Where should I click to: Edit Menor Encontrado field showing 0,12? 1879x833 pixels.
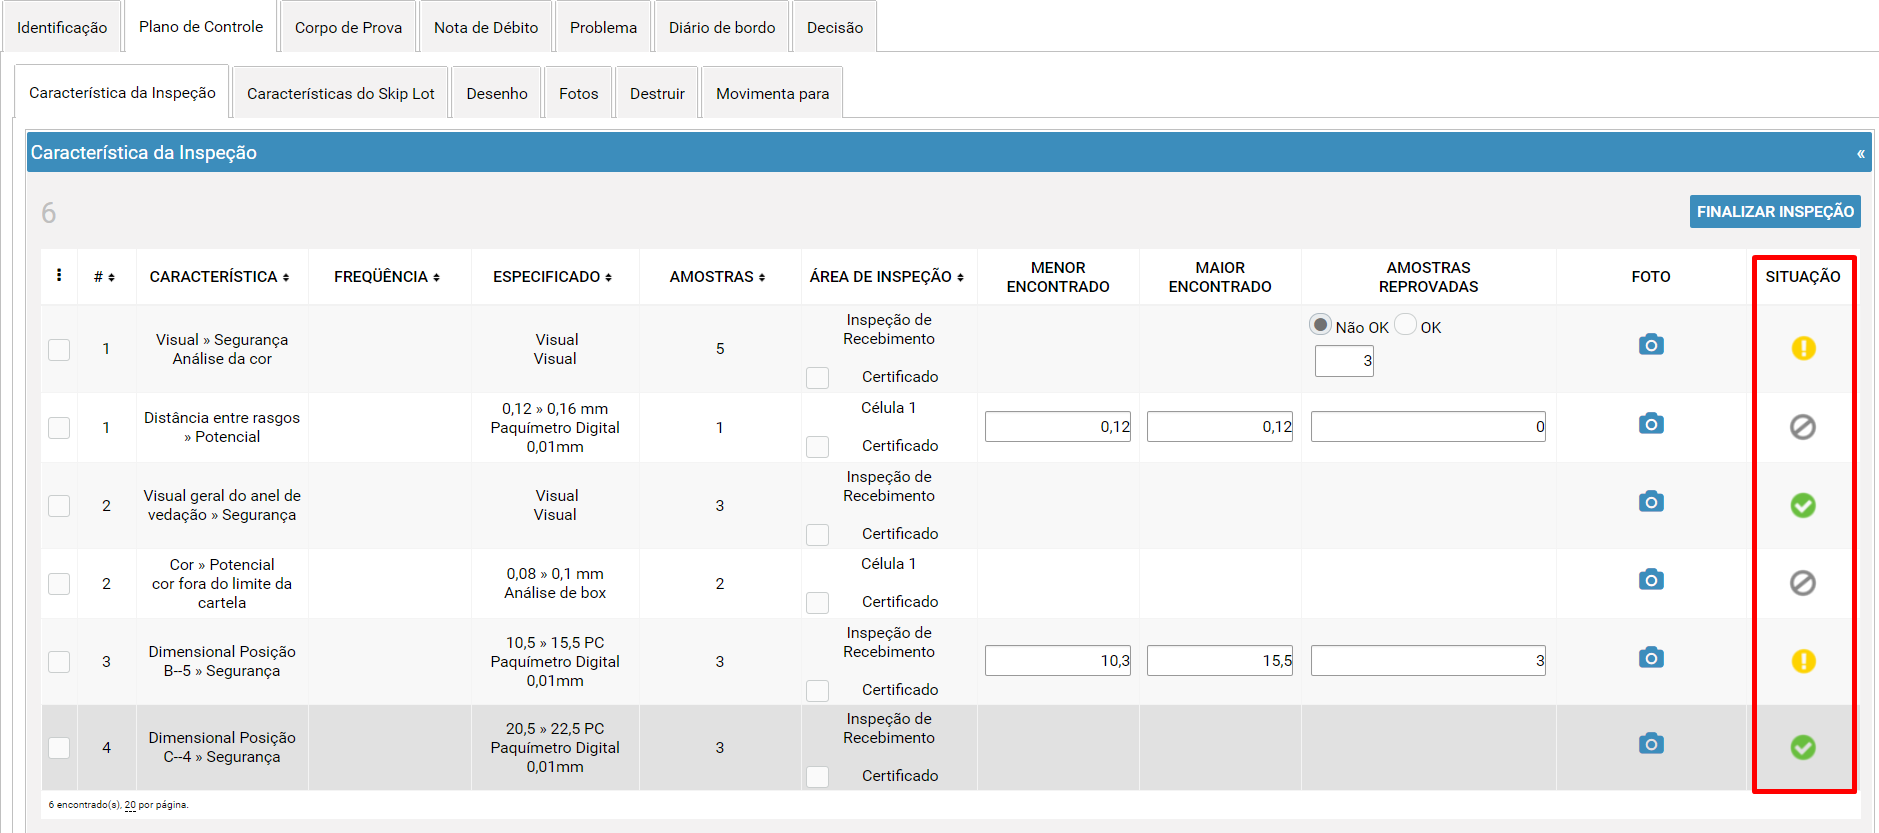pyautogui.click(x=1058, y=427)
